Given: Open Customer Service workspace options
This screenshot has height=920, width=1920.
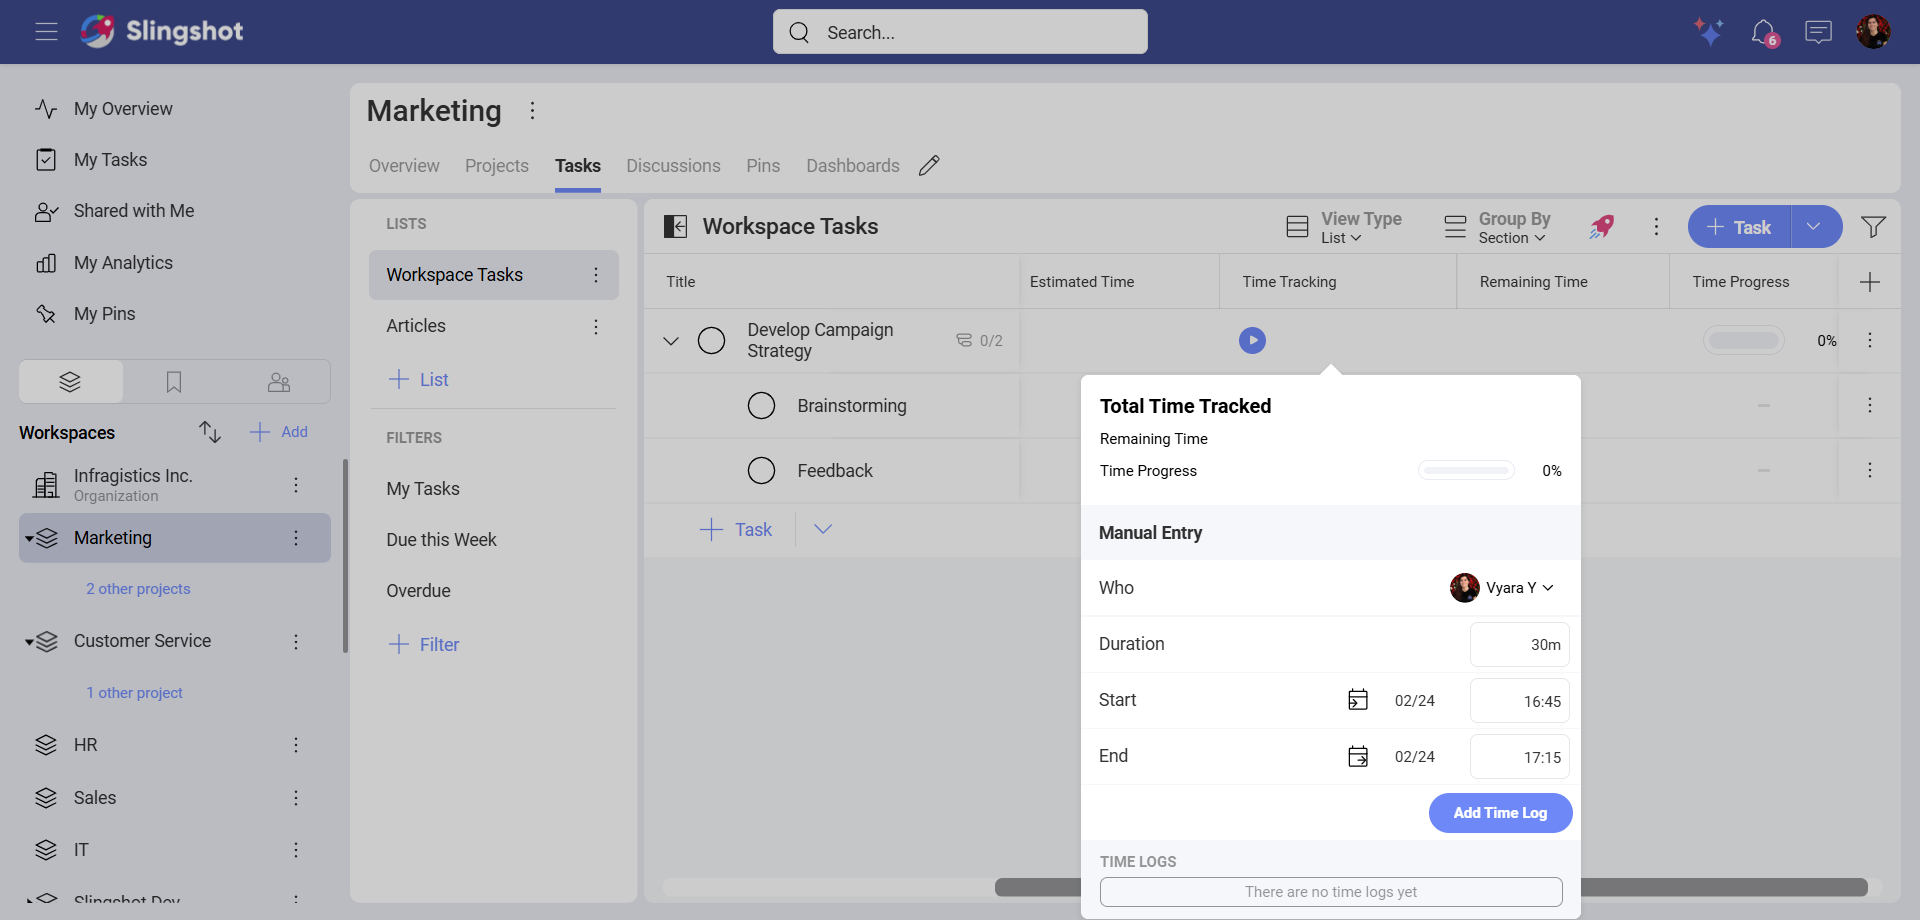Looking at the screenshot, I should coord(296,642).
